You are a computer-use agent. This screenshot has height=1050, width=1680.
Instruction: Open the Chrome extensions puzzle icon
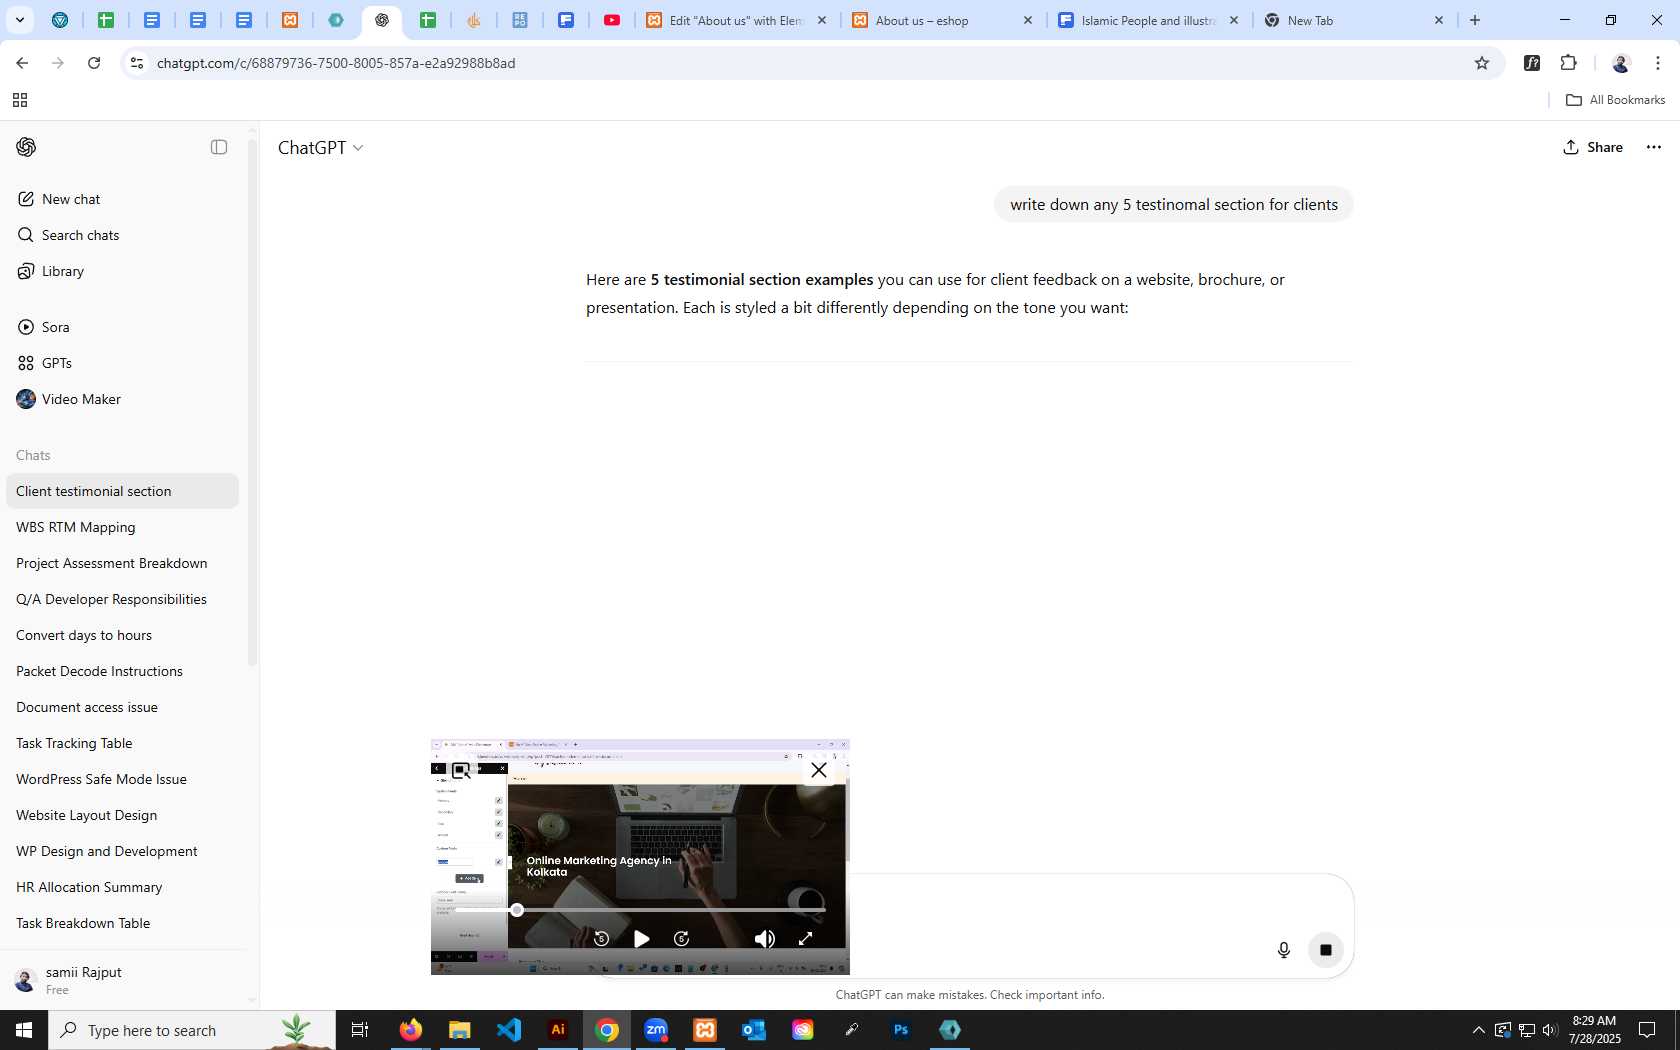pos(1568,63)
